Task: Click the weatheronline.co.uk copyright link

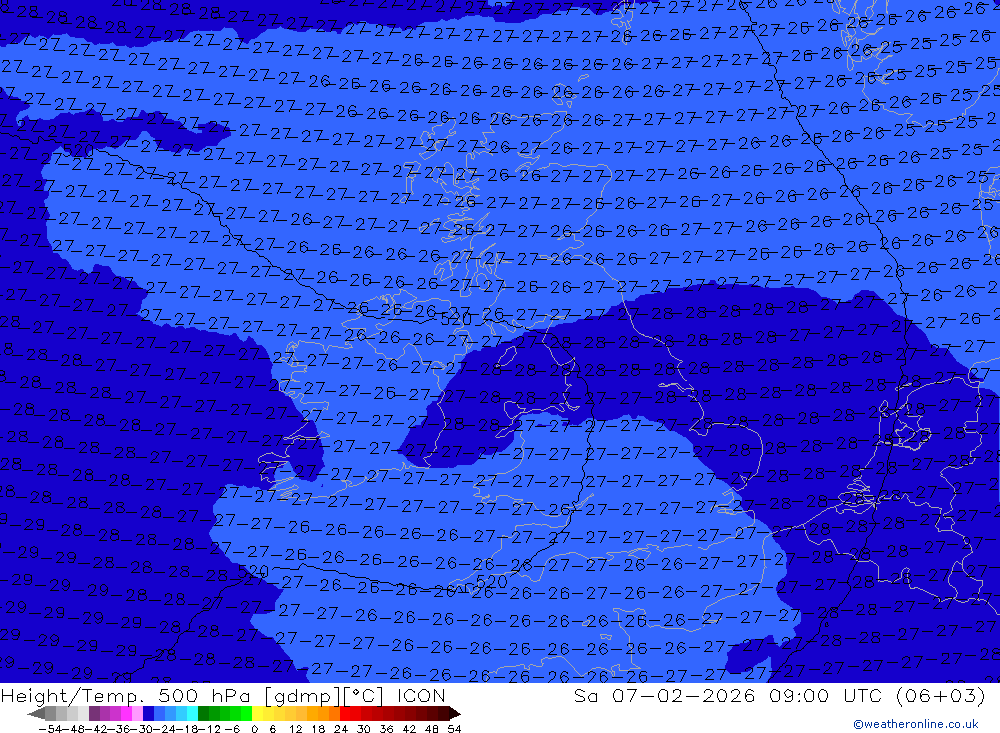Action: [x=916, y=724]
